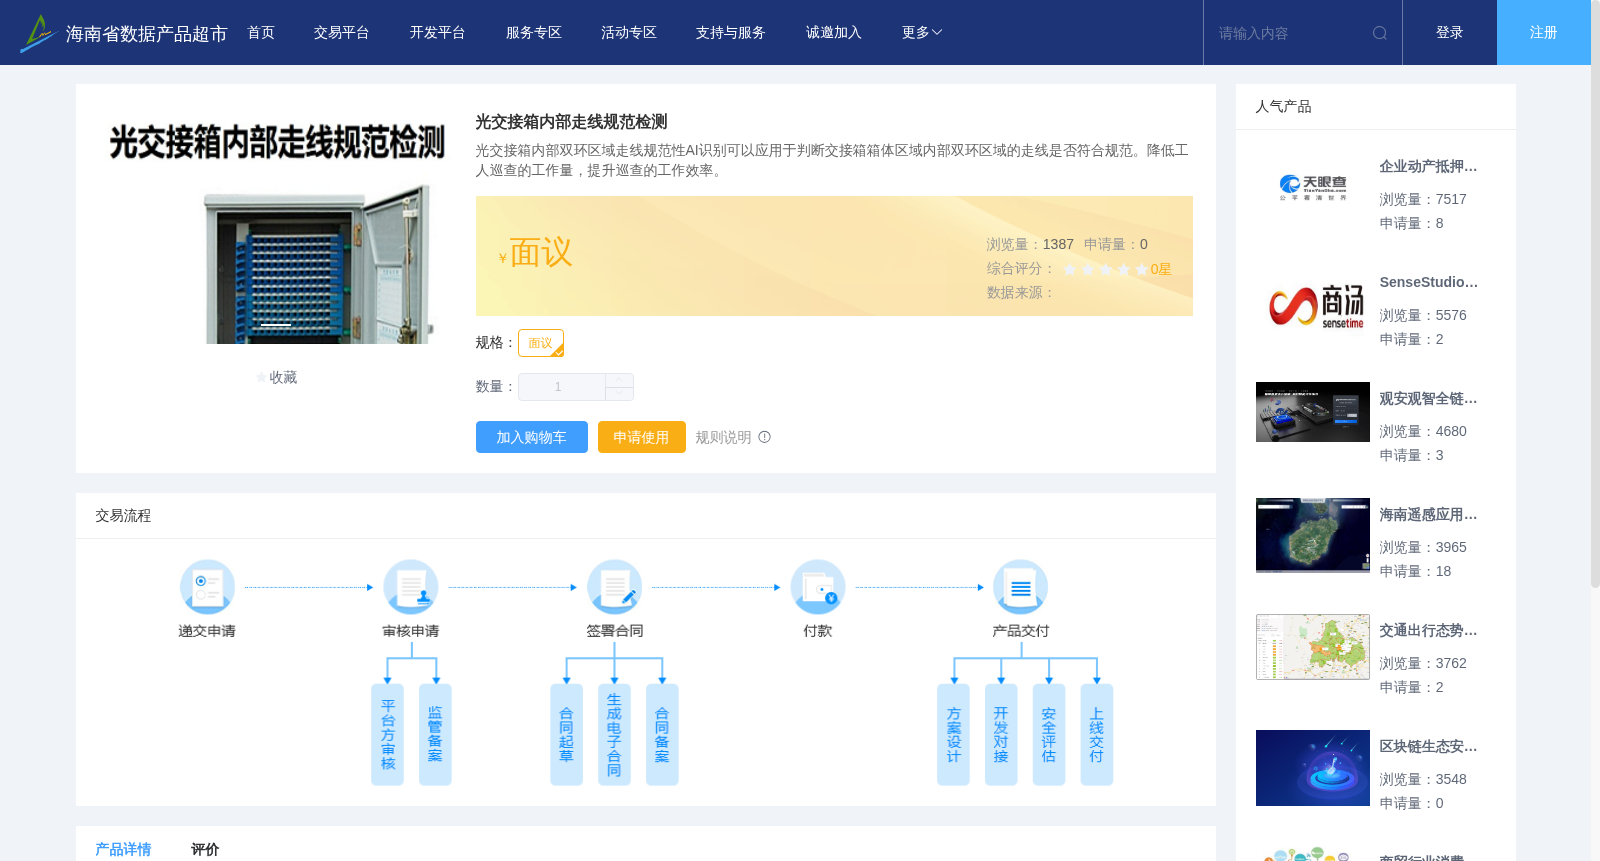Click the star rating 综合评分 control
This screenshot has width=1600, height=861.
tap(1105, 270)
